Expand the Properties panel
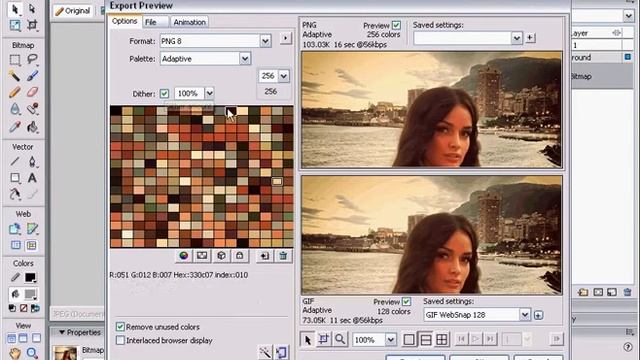The image size is (640, 360). pos(62,332)
